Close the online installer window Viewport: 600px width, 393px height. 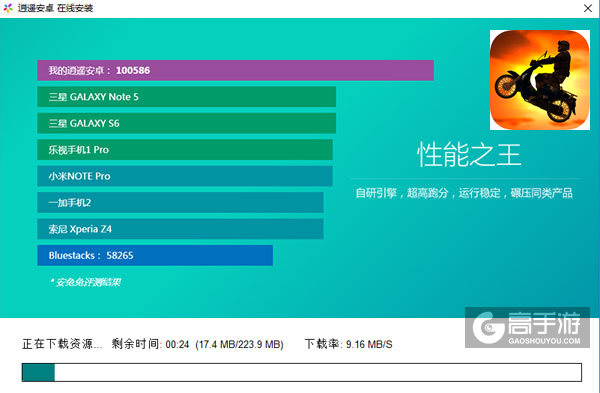588,8
